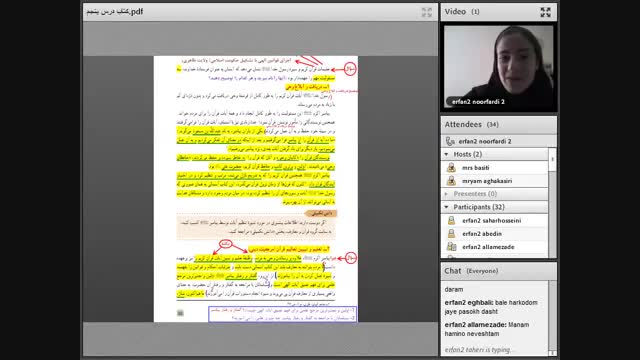Click the Chat (Everyone) pod title
Image resolution: width=640 pixels, height=360 pixels.
coord(471,271)
